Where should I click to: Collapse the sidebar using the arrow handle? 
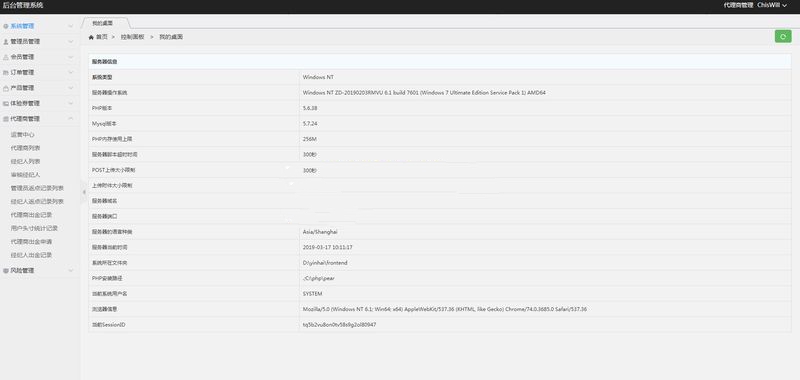coord(84,191)
